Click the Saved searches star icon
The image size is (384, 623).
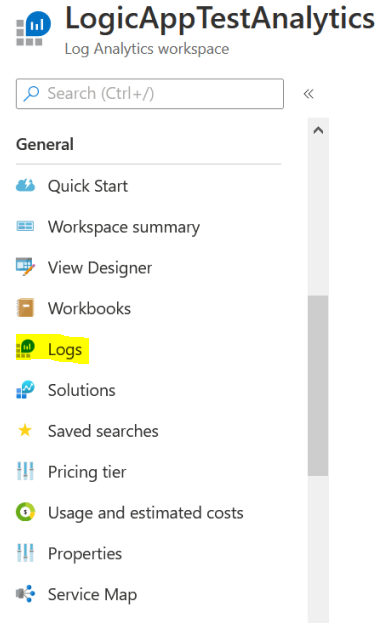point(25,430)
